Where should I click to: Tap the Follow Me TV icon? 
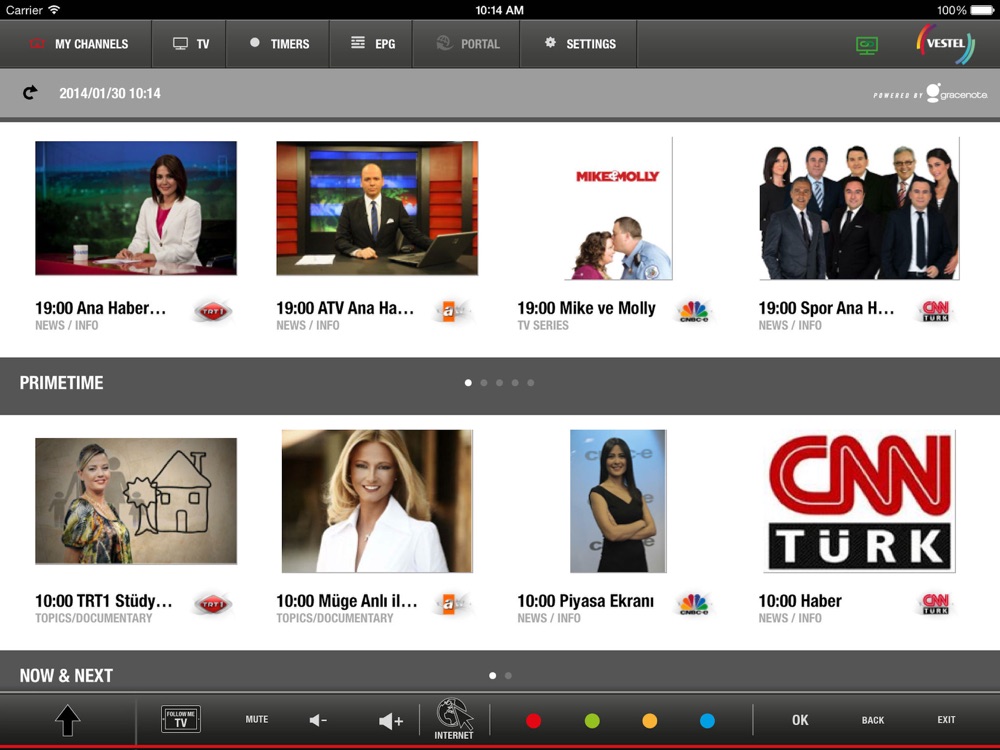tap(181, 719)
